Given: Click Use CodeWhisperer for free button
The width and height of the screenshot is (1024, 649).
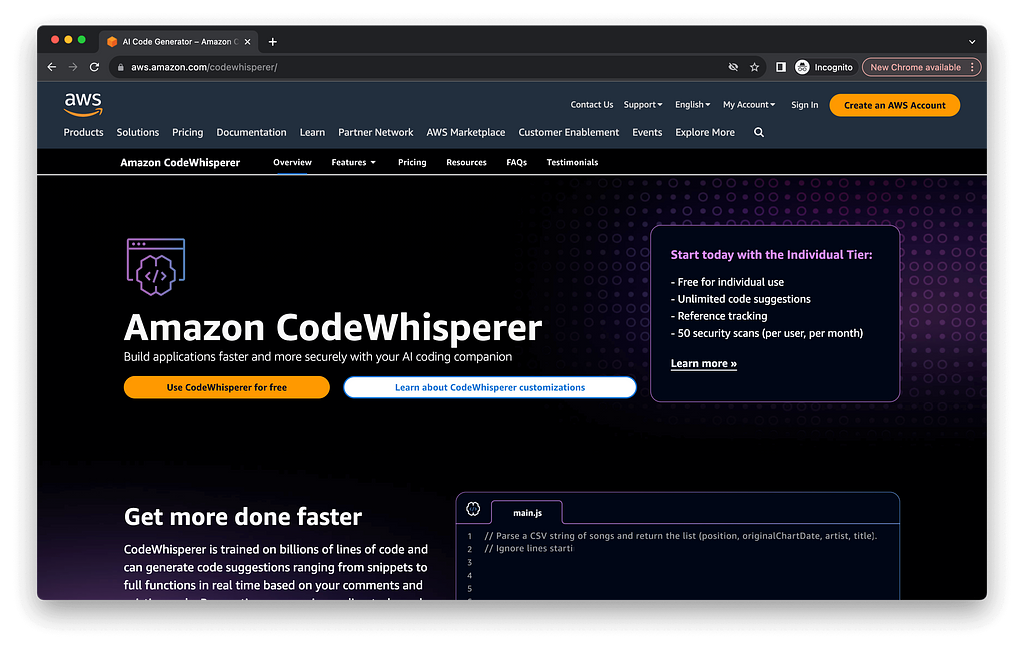Looking at the screenshot, I should (227, 387).
